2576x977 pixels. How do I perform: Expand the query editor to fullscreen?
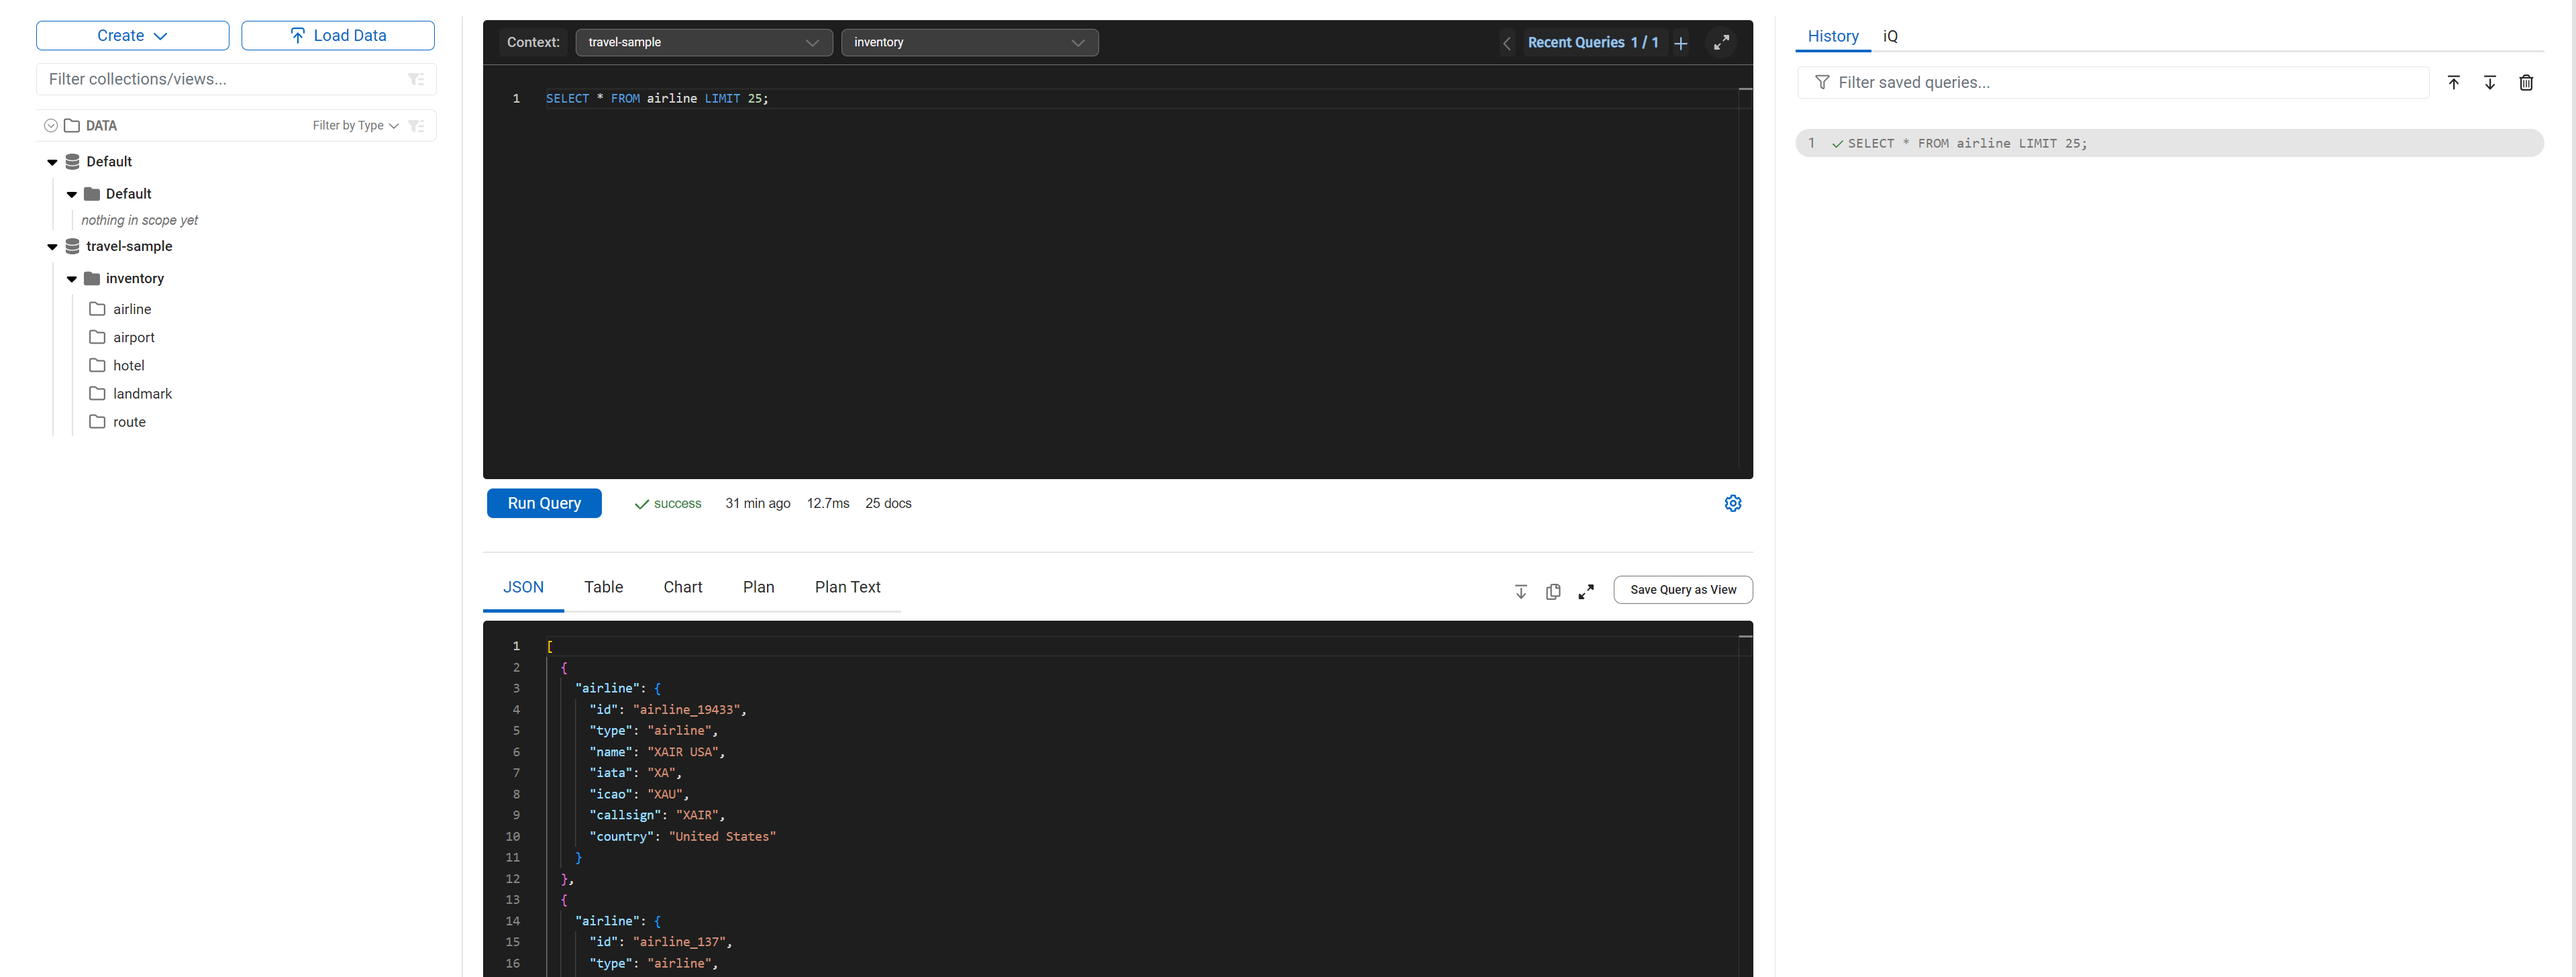pos(1720,42)
